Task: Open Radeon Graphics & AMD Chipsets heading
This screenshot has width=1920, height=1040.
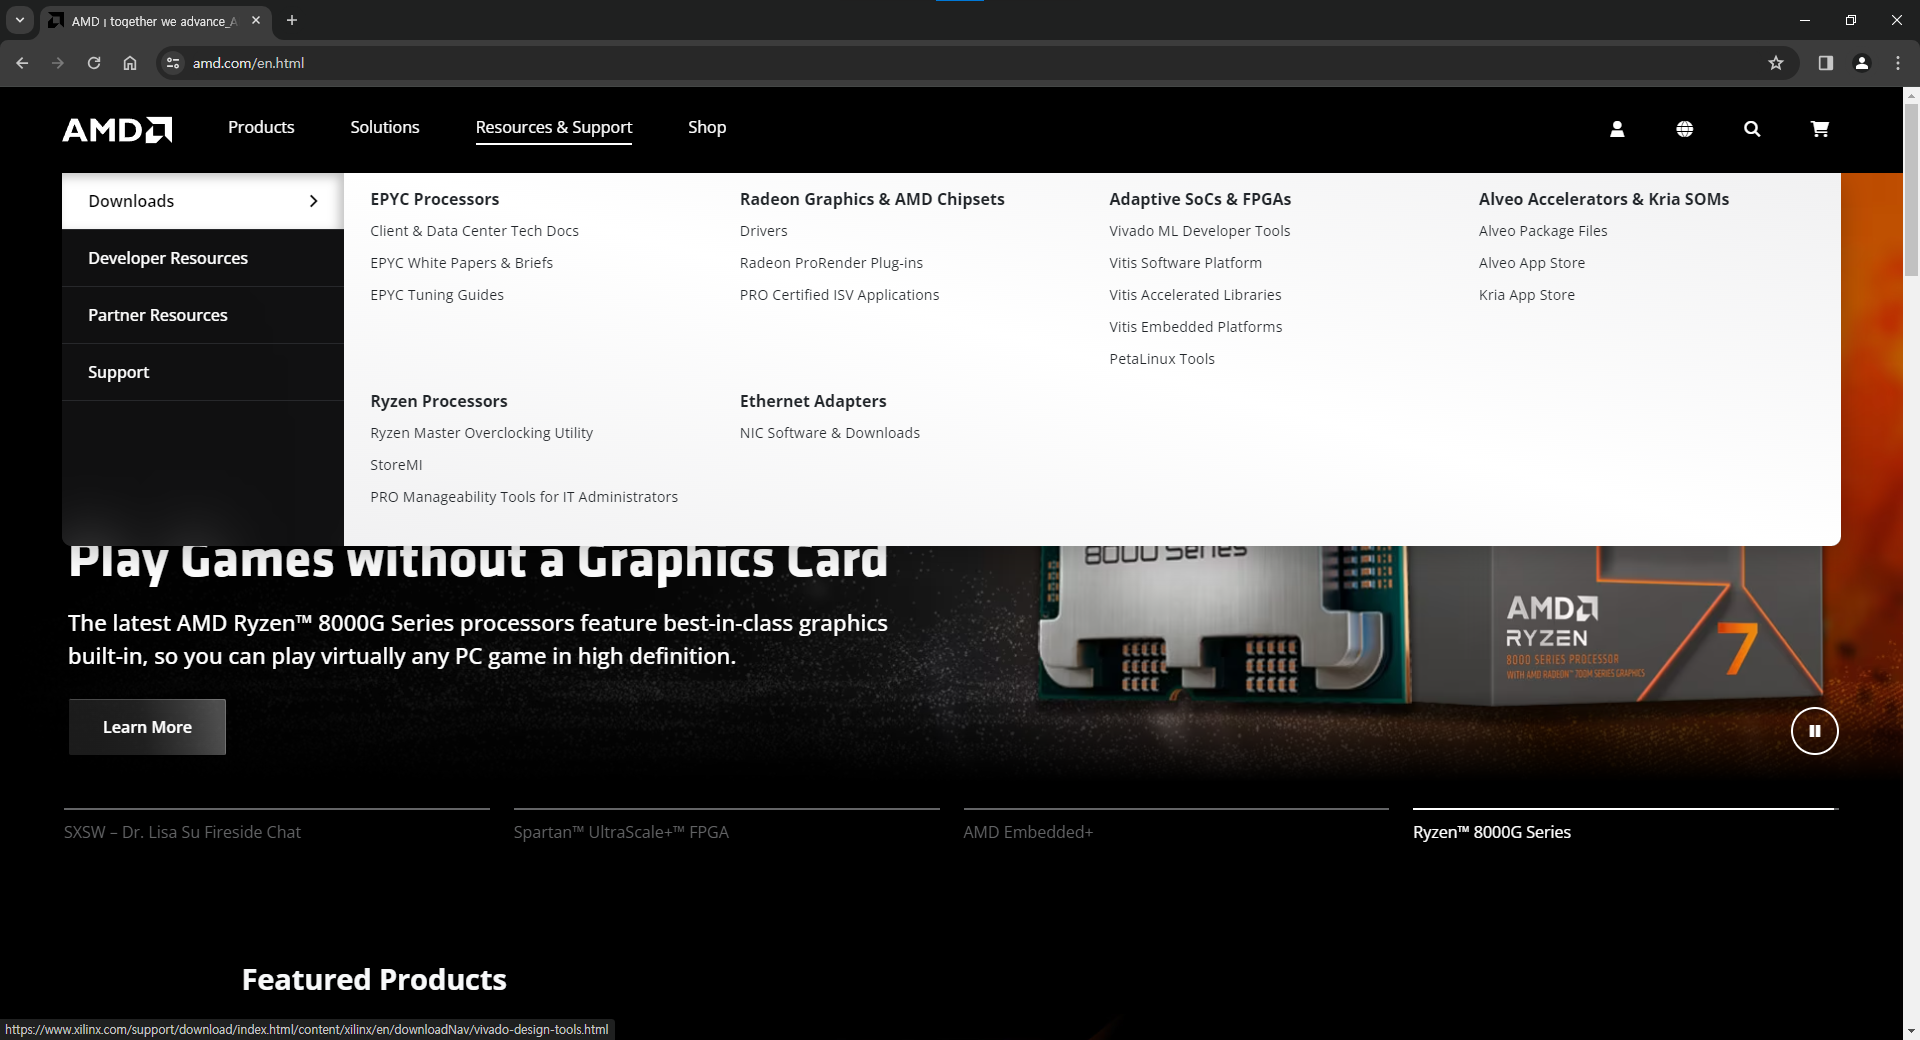Action: click(872, 199)
